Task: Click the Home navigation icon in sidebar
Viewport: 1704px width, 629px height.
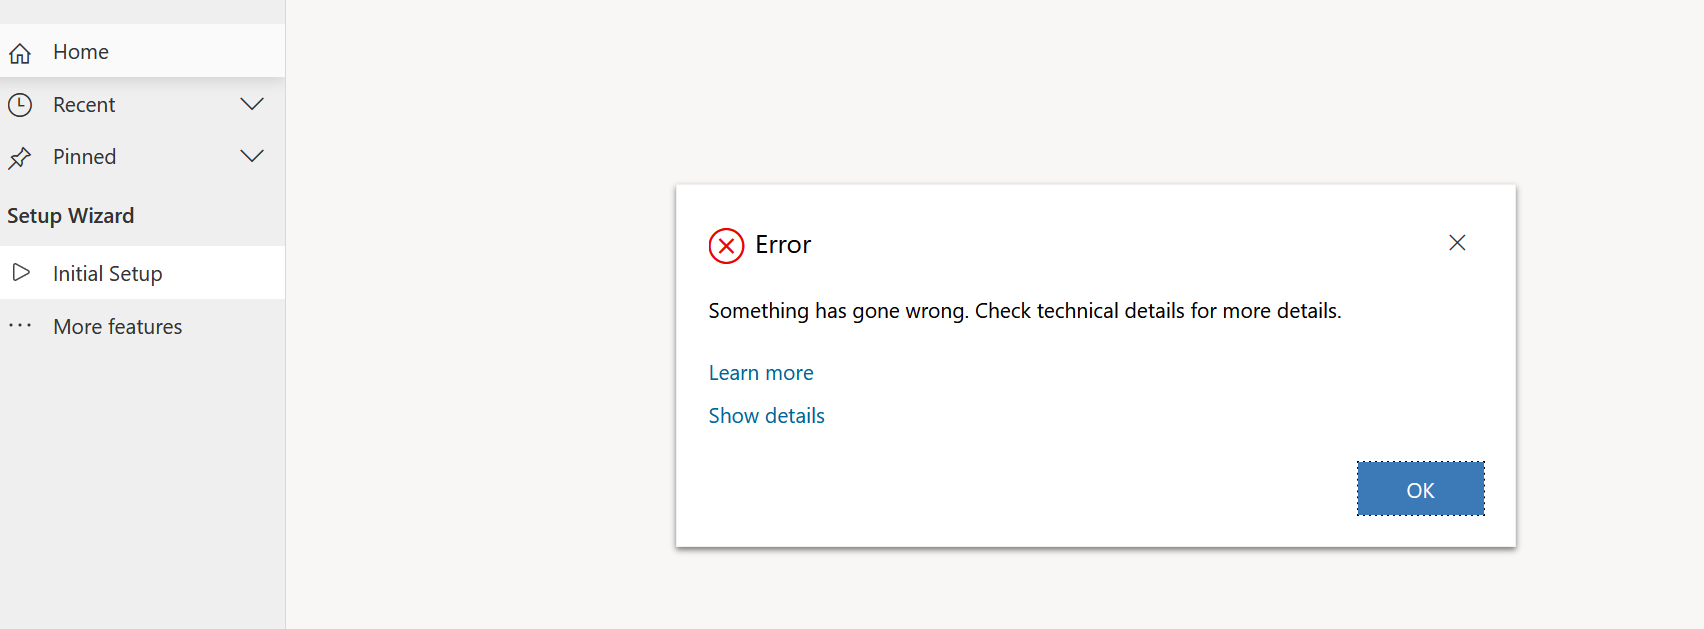Action: click(x=20, y=51)
